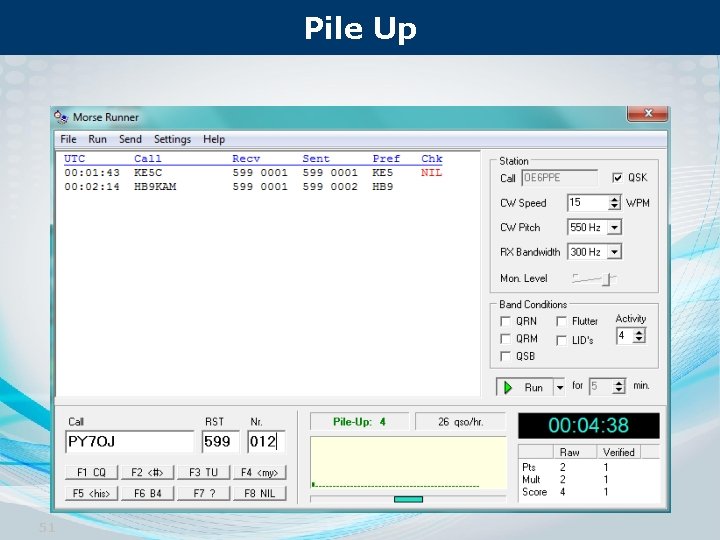Click the 00:02:14 log timestamp
Image resolution: width=720 pixels, height=540 pixels.
point(92,187)
